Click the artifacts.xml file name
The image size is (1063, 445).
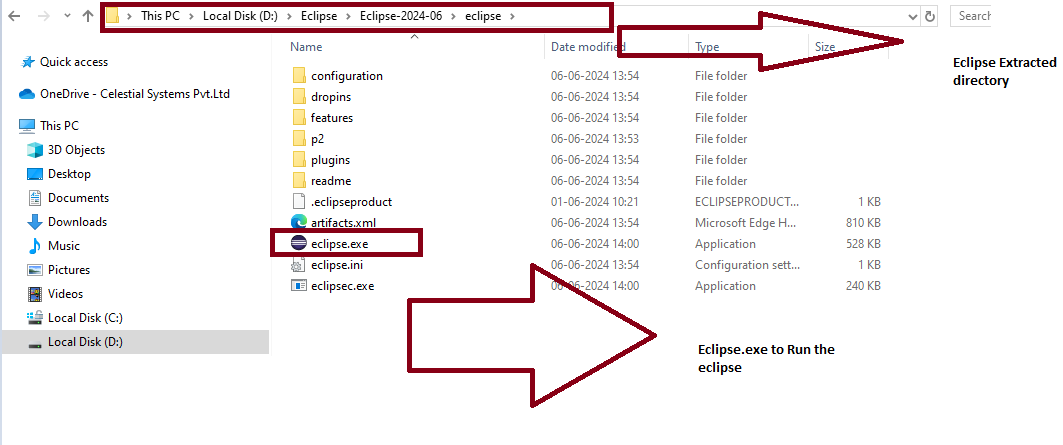coord(343,222)
